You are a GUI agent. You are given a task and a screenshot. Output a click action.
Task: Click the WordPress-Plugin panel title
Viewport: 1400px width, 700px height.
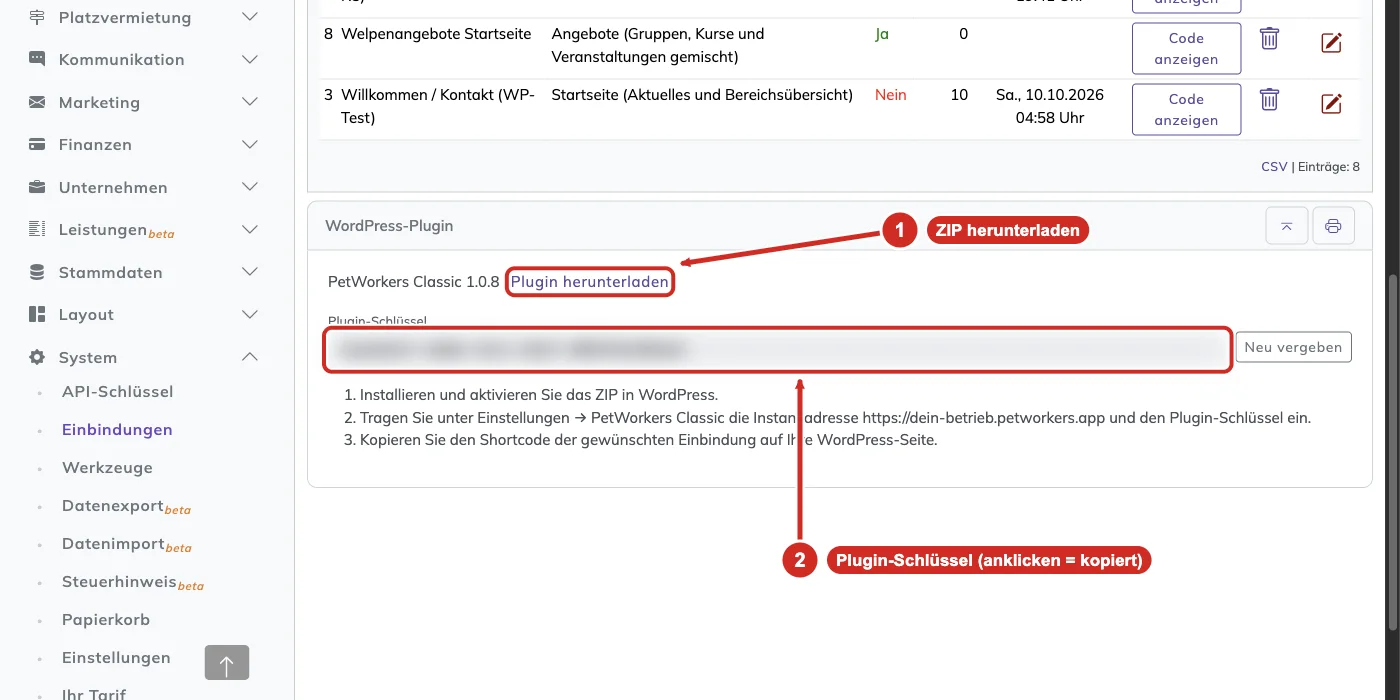pyautogui.click(x=389, y=226)
